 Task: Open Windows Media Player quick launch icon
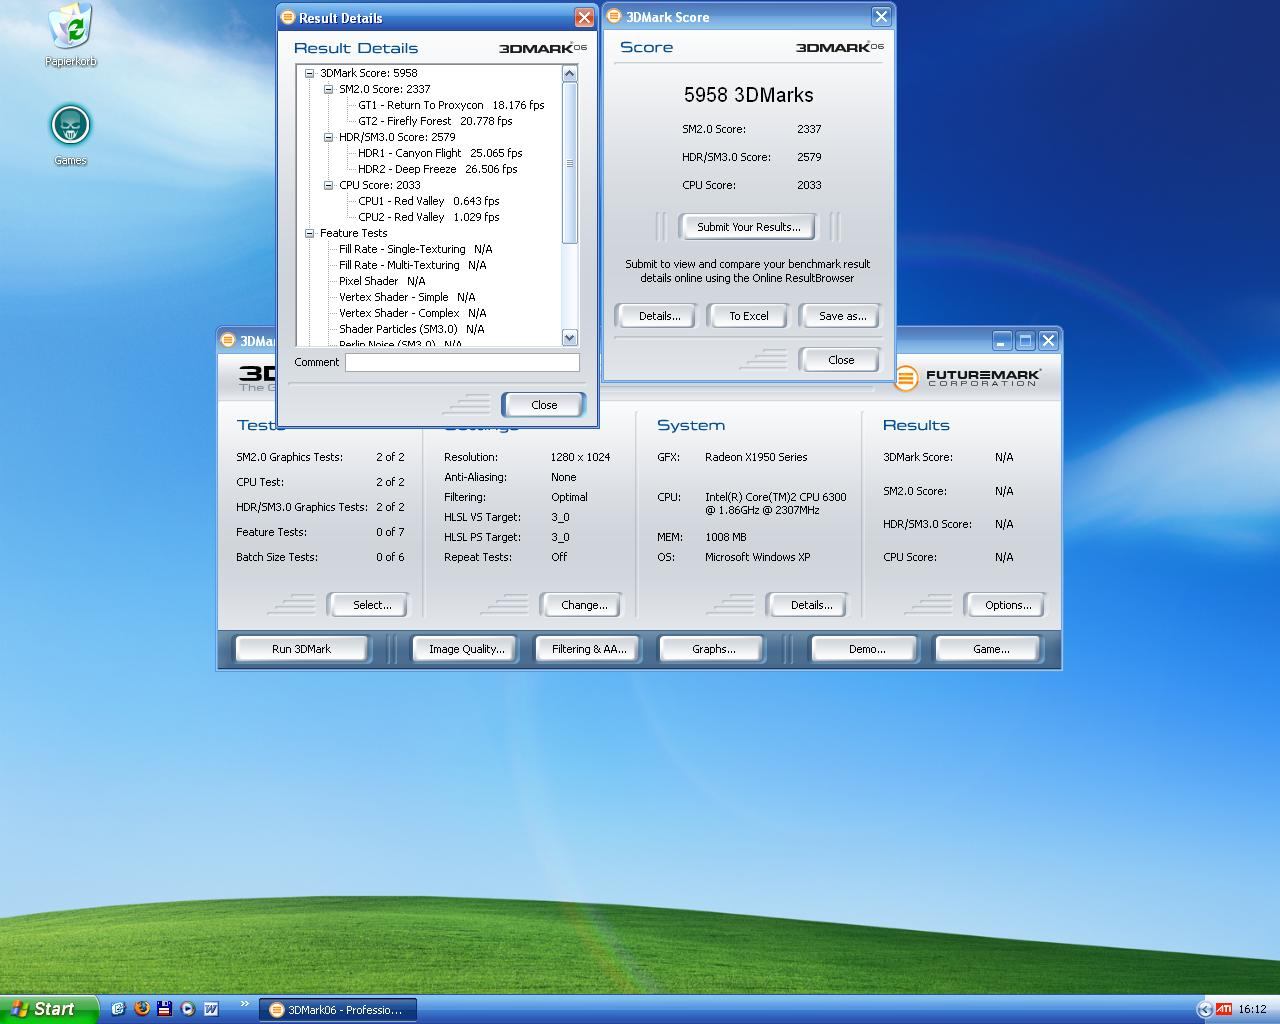click(x=187, y=1009)
